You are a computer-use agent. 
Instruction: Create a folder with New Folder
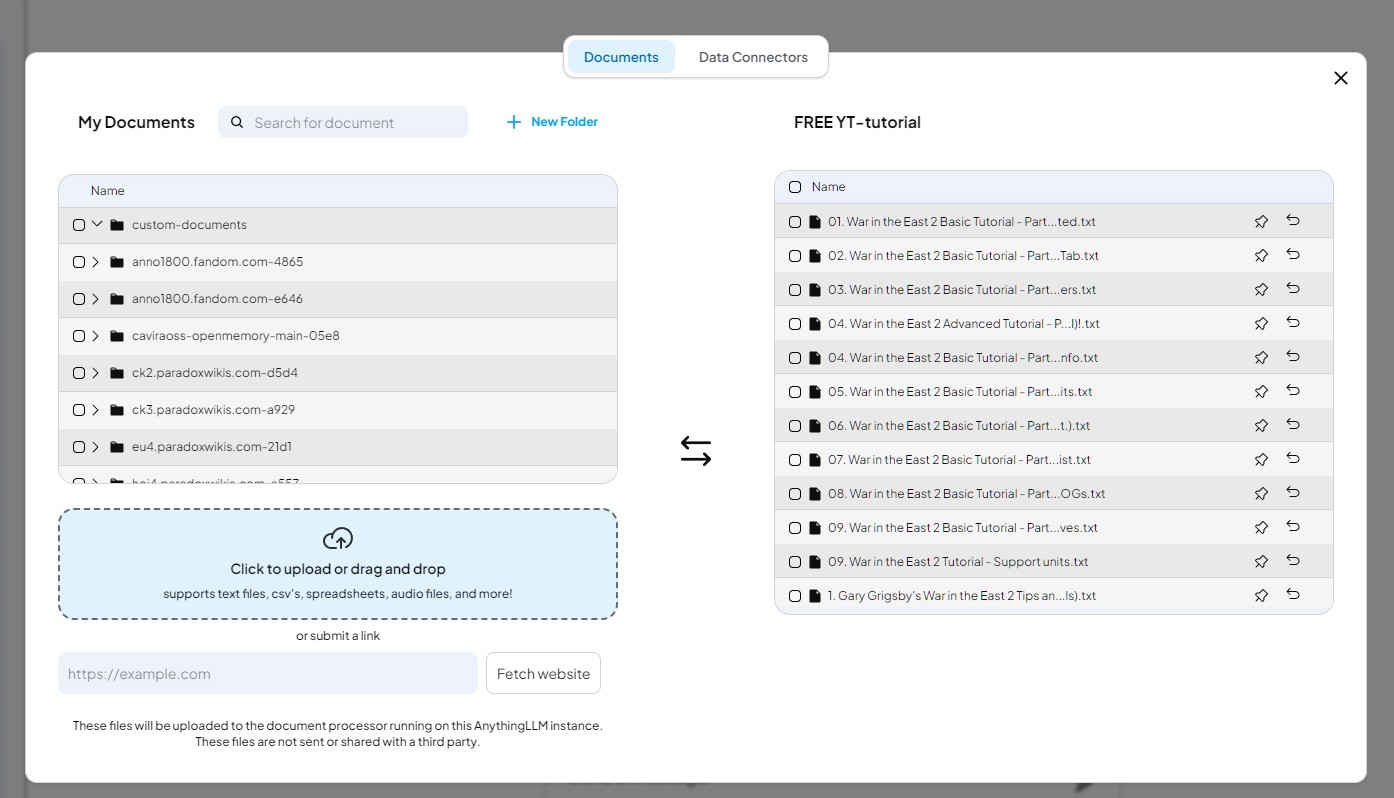(552, 122)
